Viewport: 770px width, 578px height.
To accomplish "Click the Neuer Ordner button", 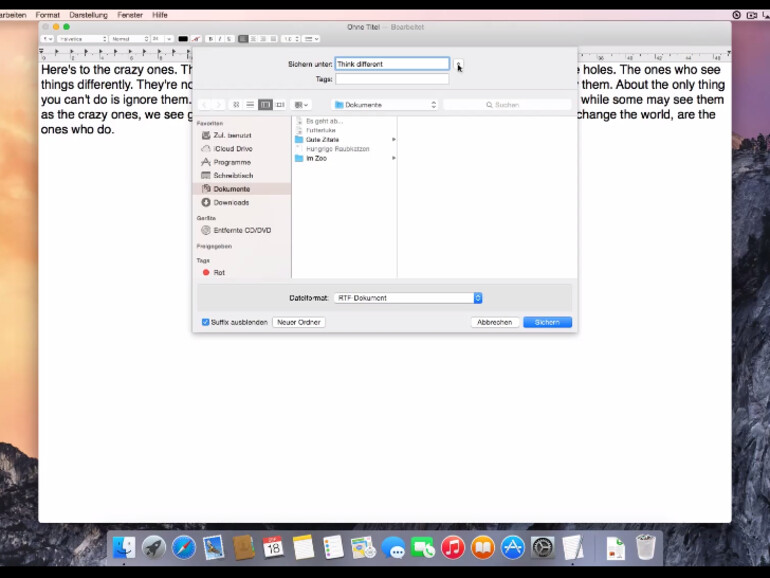I will pos(298,322).
